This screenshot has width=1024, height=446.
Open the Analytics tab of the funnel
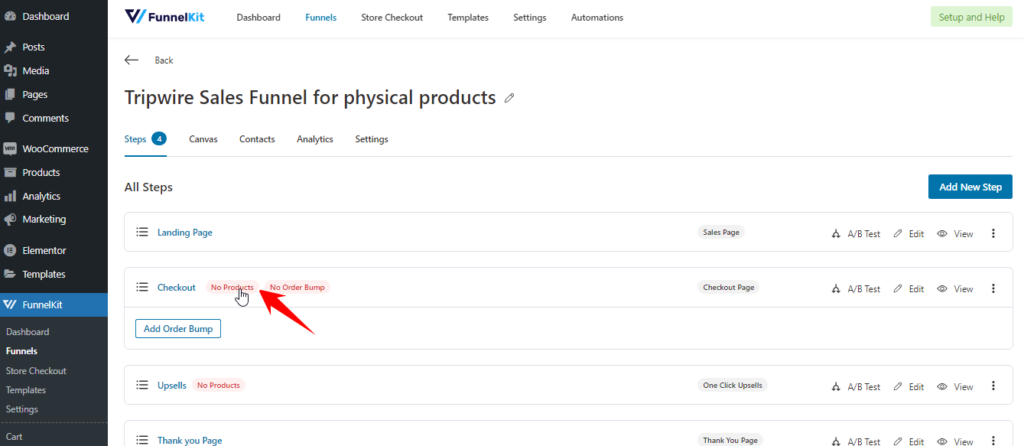coord(315,139)
